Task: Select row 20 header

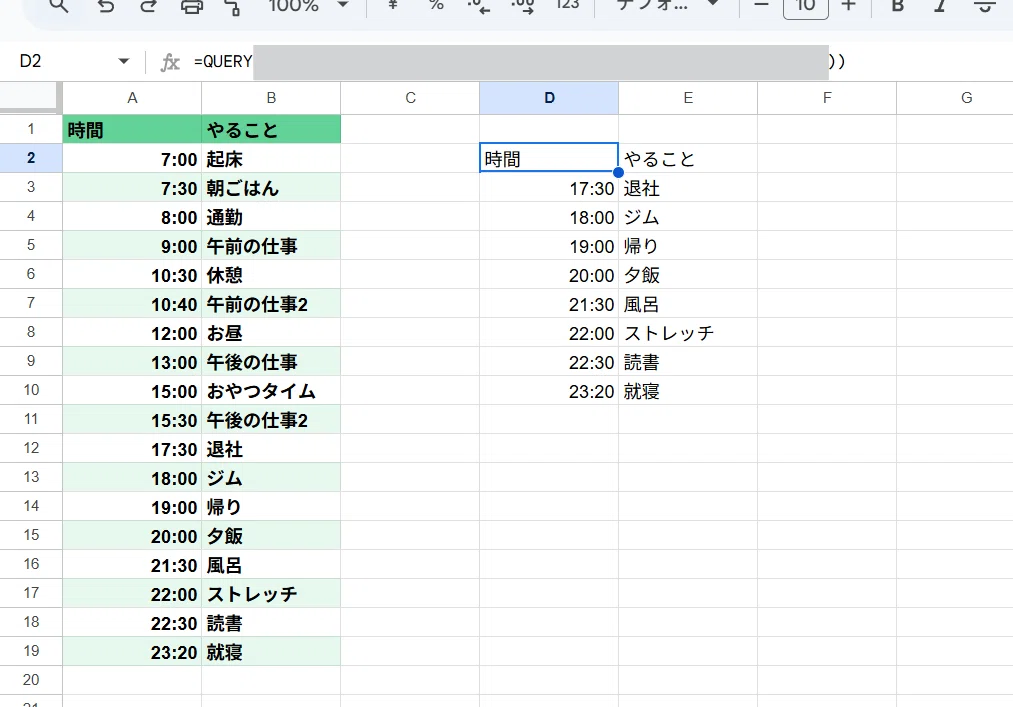Action: 31,681
